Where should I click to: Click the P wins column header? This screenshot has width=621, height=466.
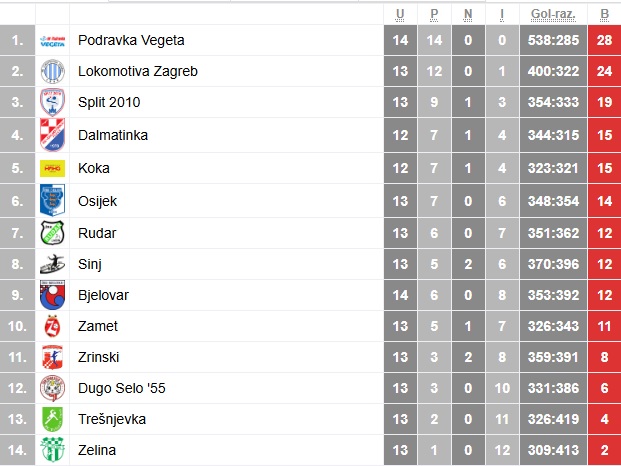434,14
